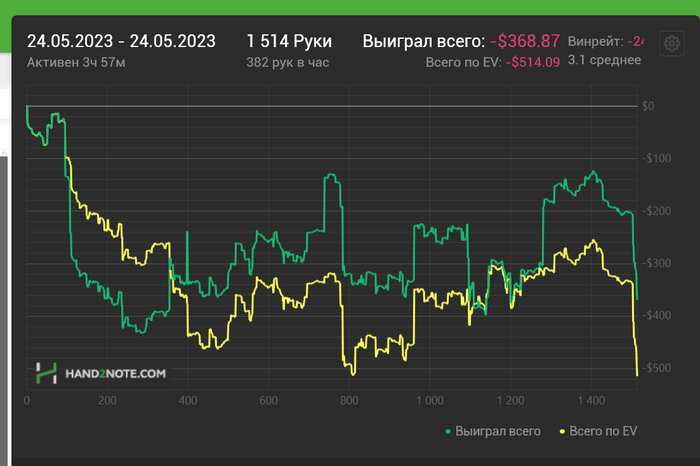Click the -$514.09 EV total value
Image resolution: width=700 pixels, height=466 pixels.
pyautogui.click(x=533, y=62)
